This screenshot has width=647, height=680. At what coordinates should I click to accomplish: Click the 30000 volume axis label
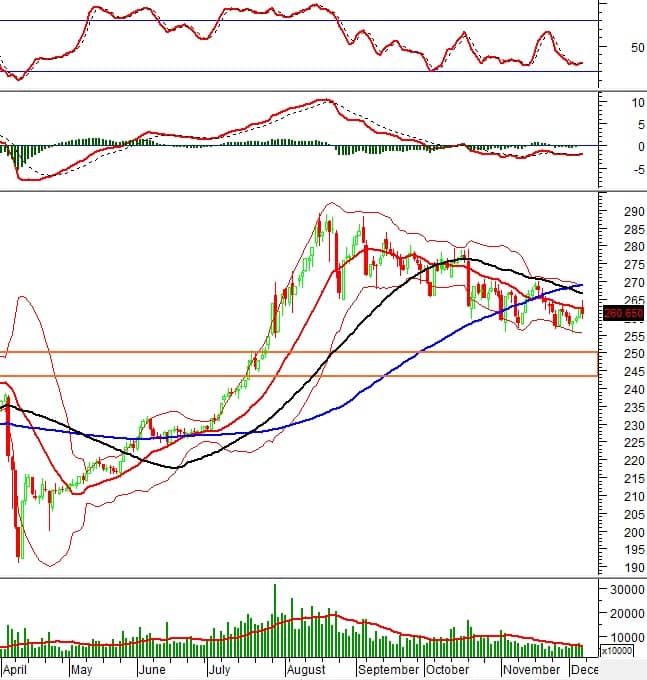(x=624, y=590)
